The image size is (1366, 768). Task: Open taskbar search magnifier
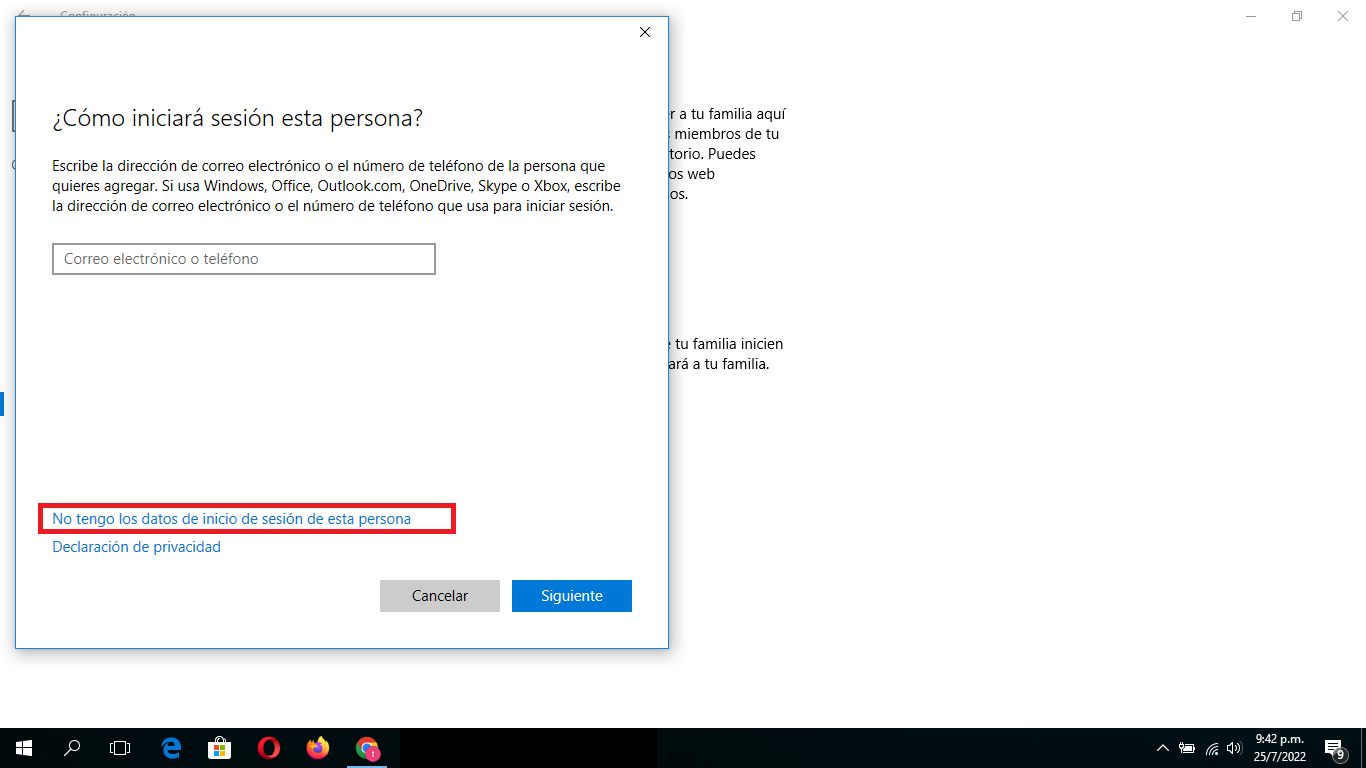pos(72,748)
